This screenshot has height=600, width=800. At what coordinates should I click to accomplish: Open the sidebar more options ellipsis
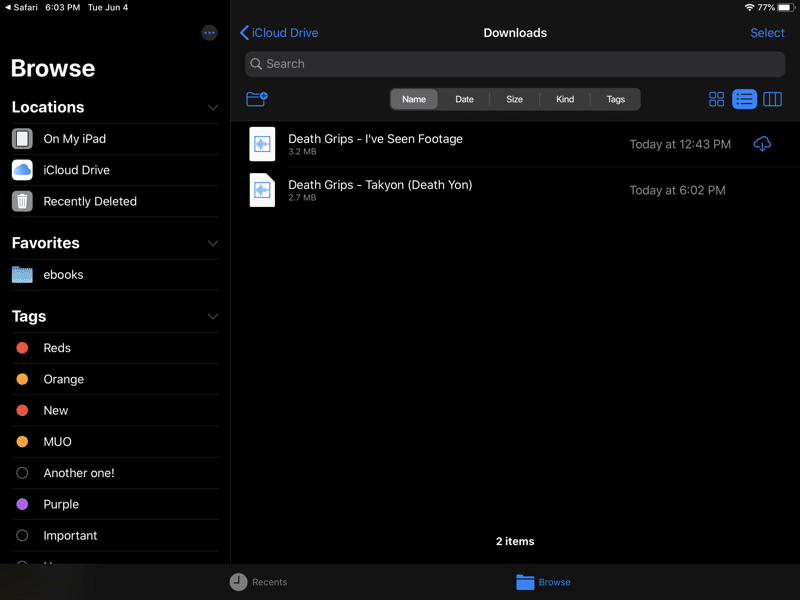[x=209, y=33]
